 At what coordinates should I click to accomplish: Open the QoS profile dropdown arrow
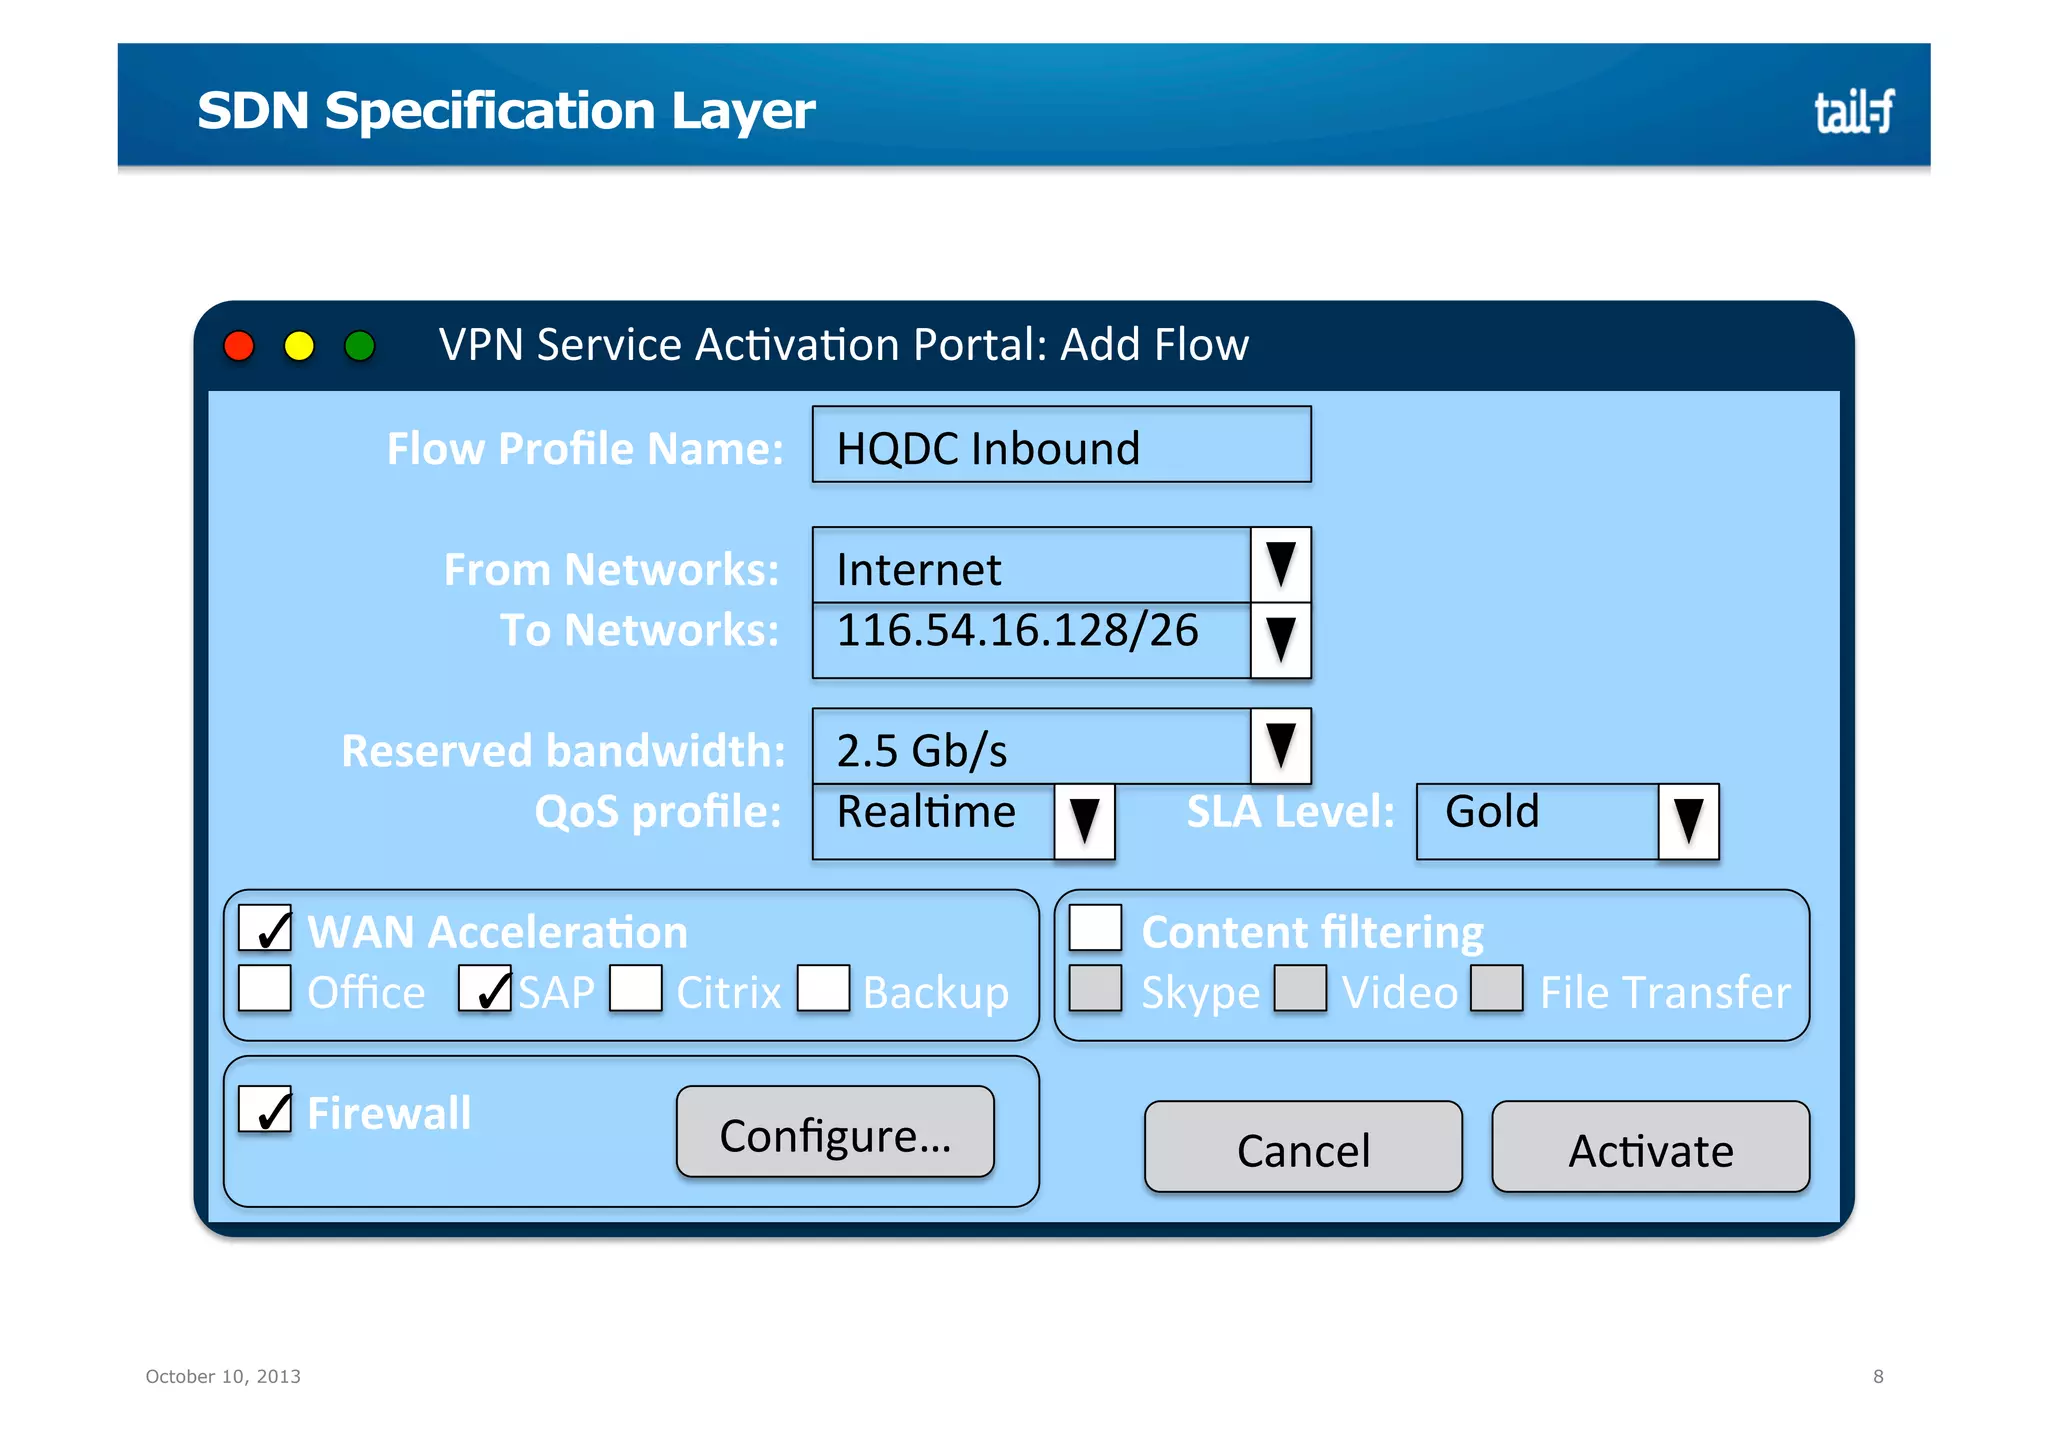[1085, 822]
